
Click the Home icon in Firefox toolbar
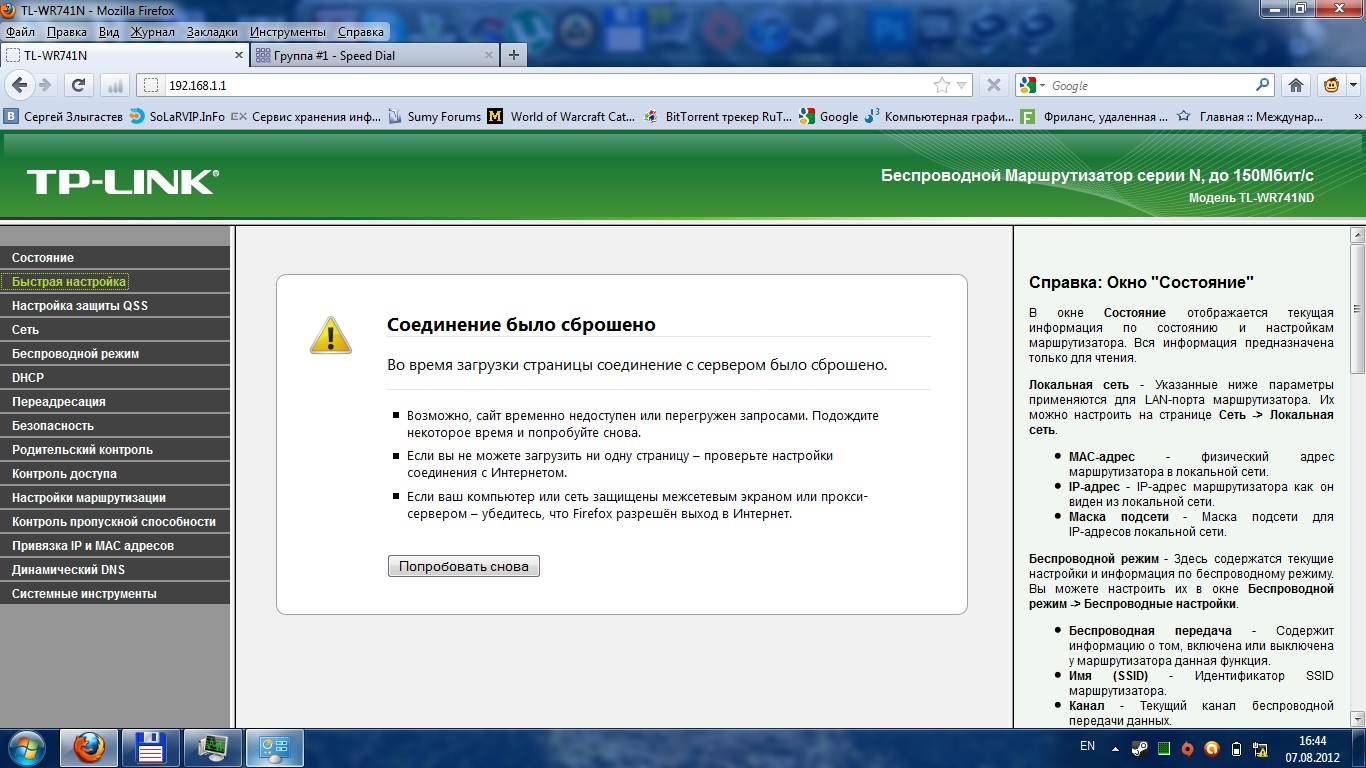click(x=1296, y=85)
